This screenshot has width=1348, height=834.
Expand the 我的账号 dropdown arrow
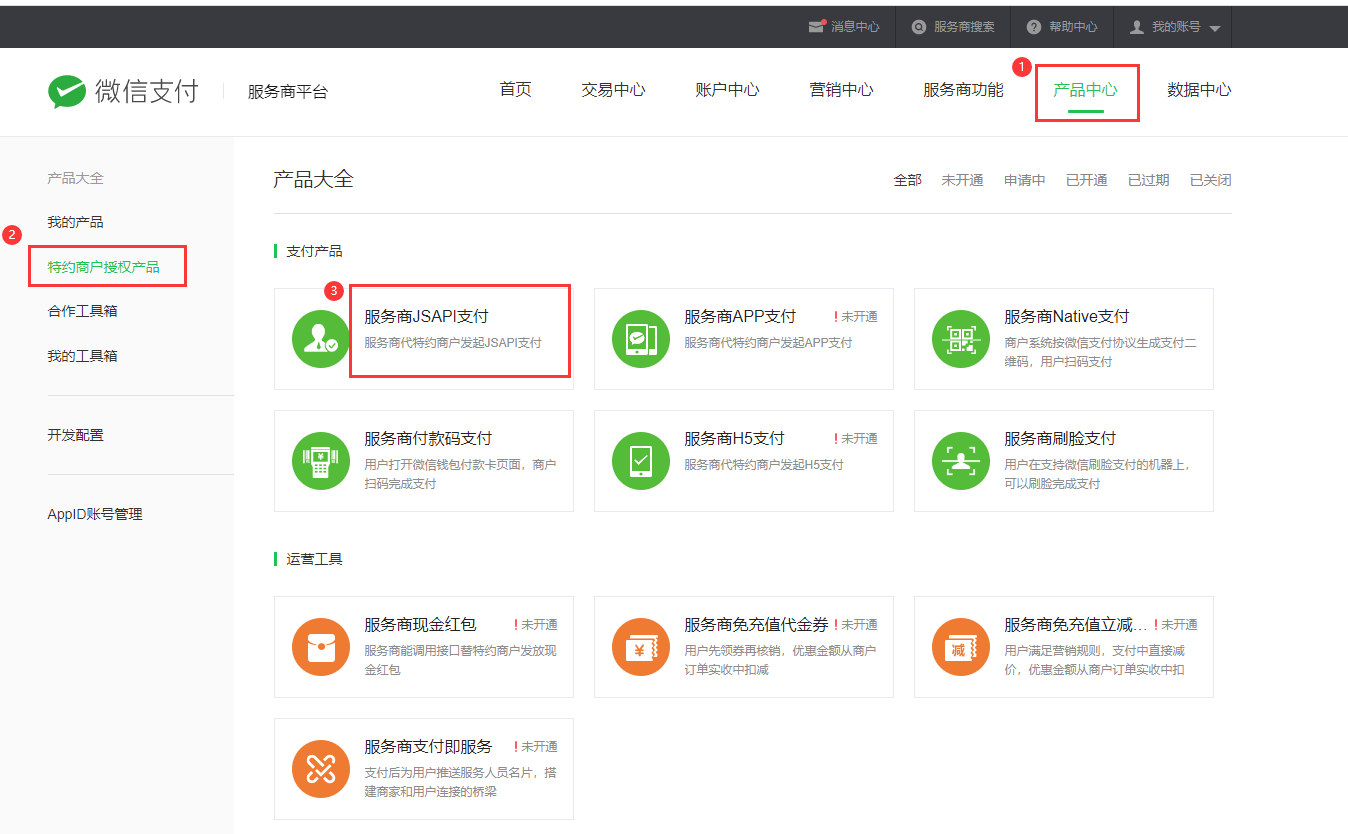click(1214, 28)
